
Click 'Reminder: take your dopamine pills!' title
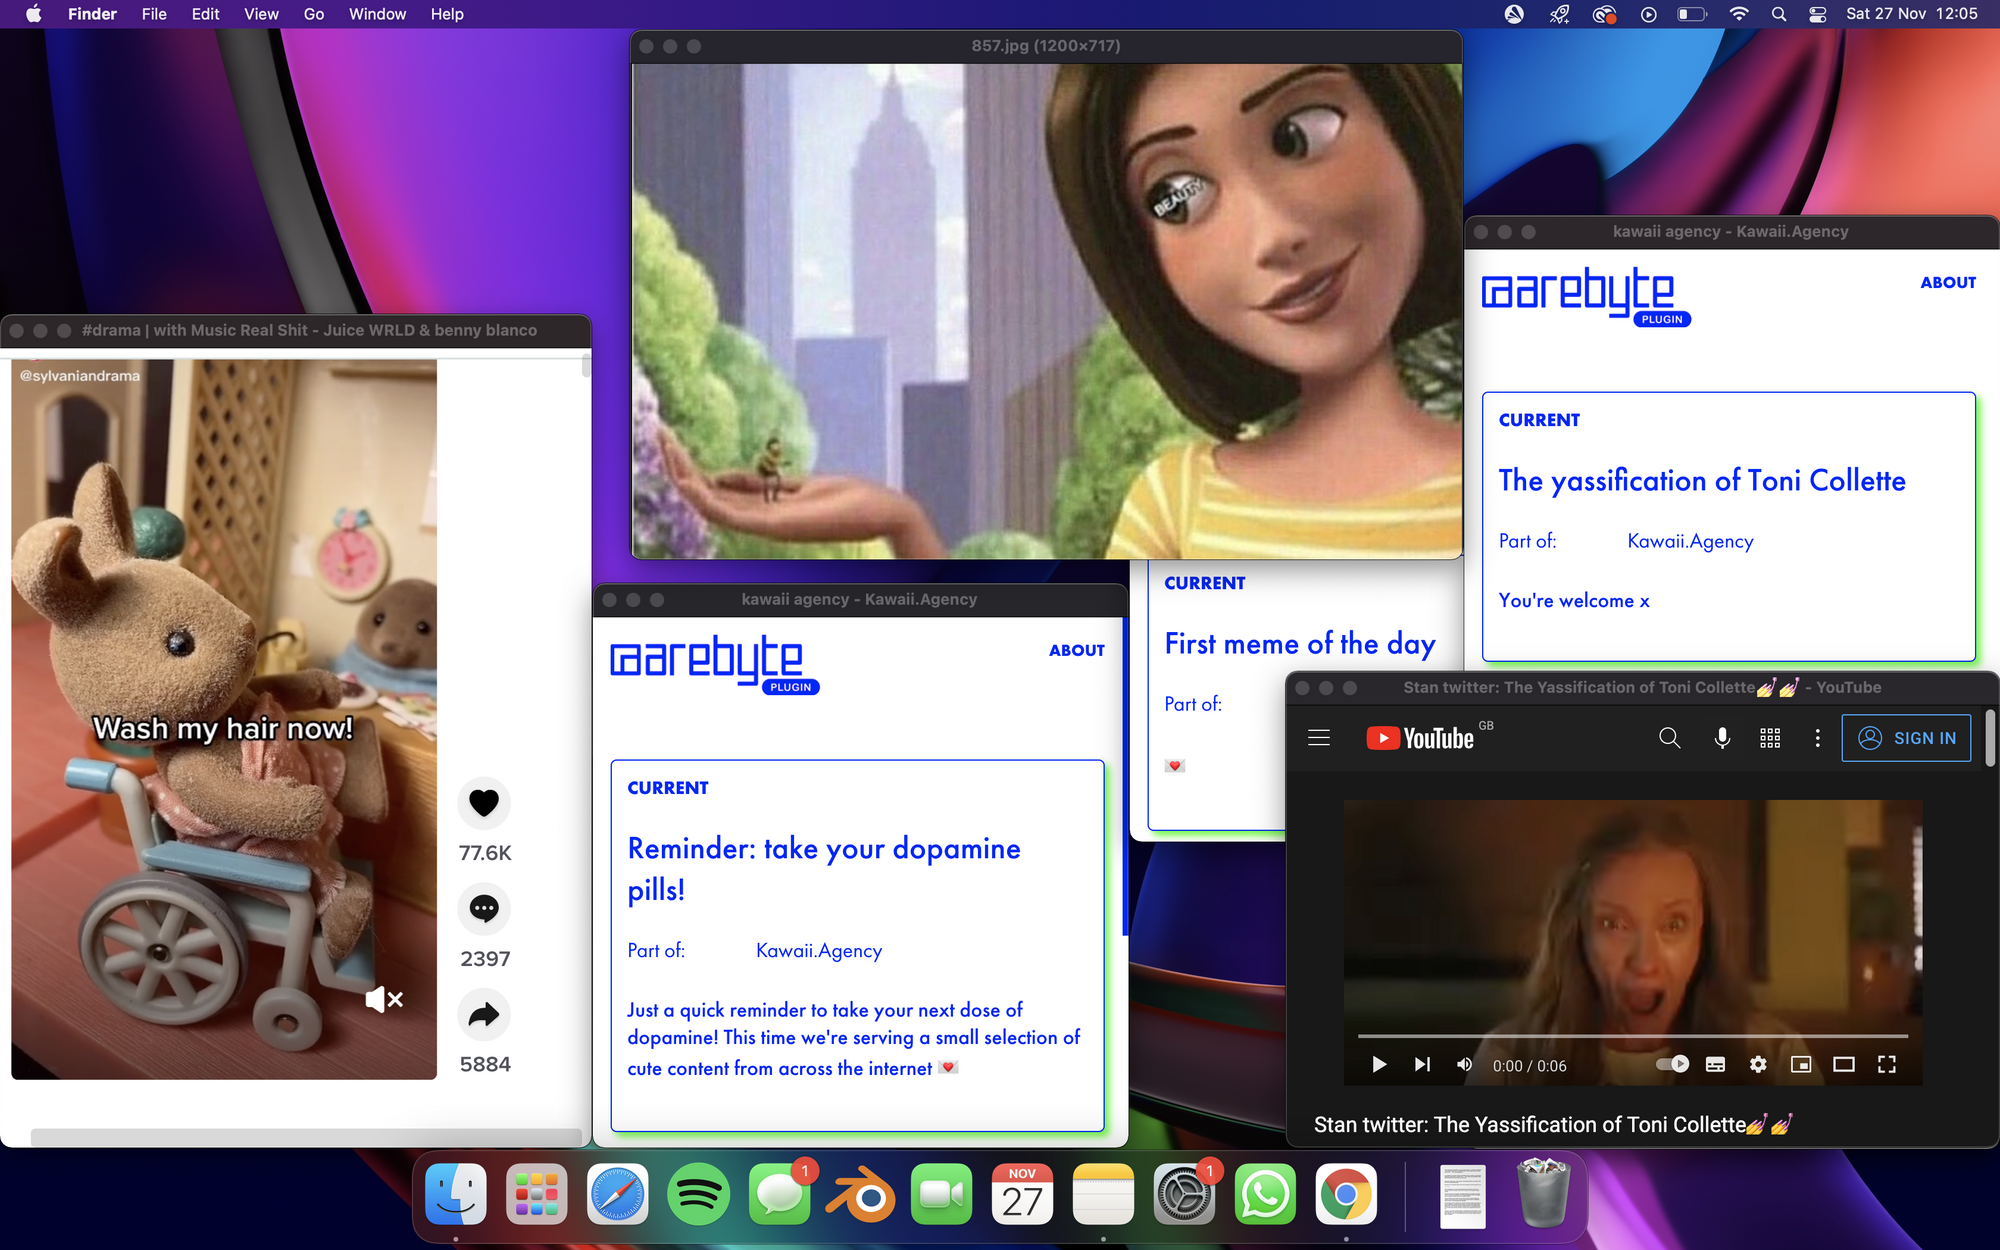(824, 868)
